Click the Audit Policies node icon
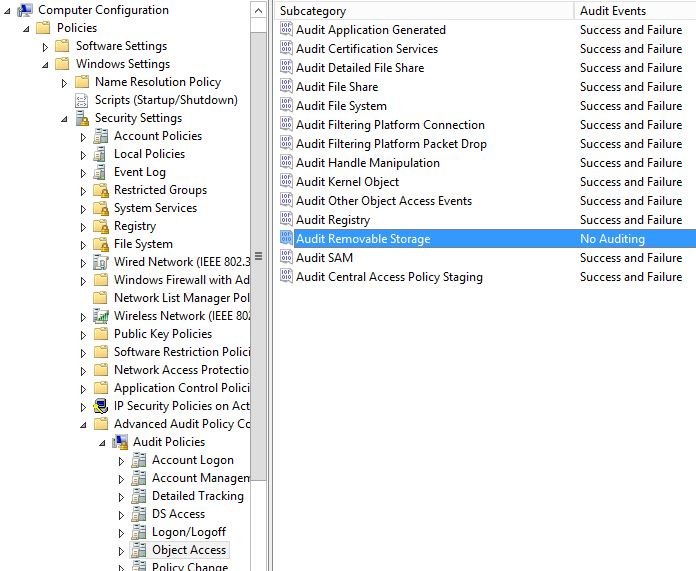 pyautogui.click(x=119, y=442)
